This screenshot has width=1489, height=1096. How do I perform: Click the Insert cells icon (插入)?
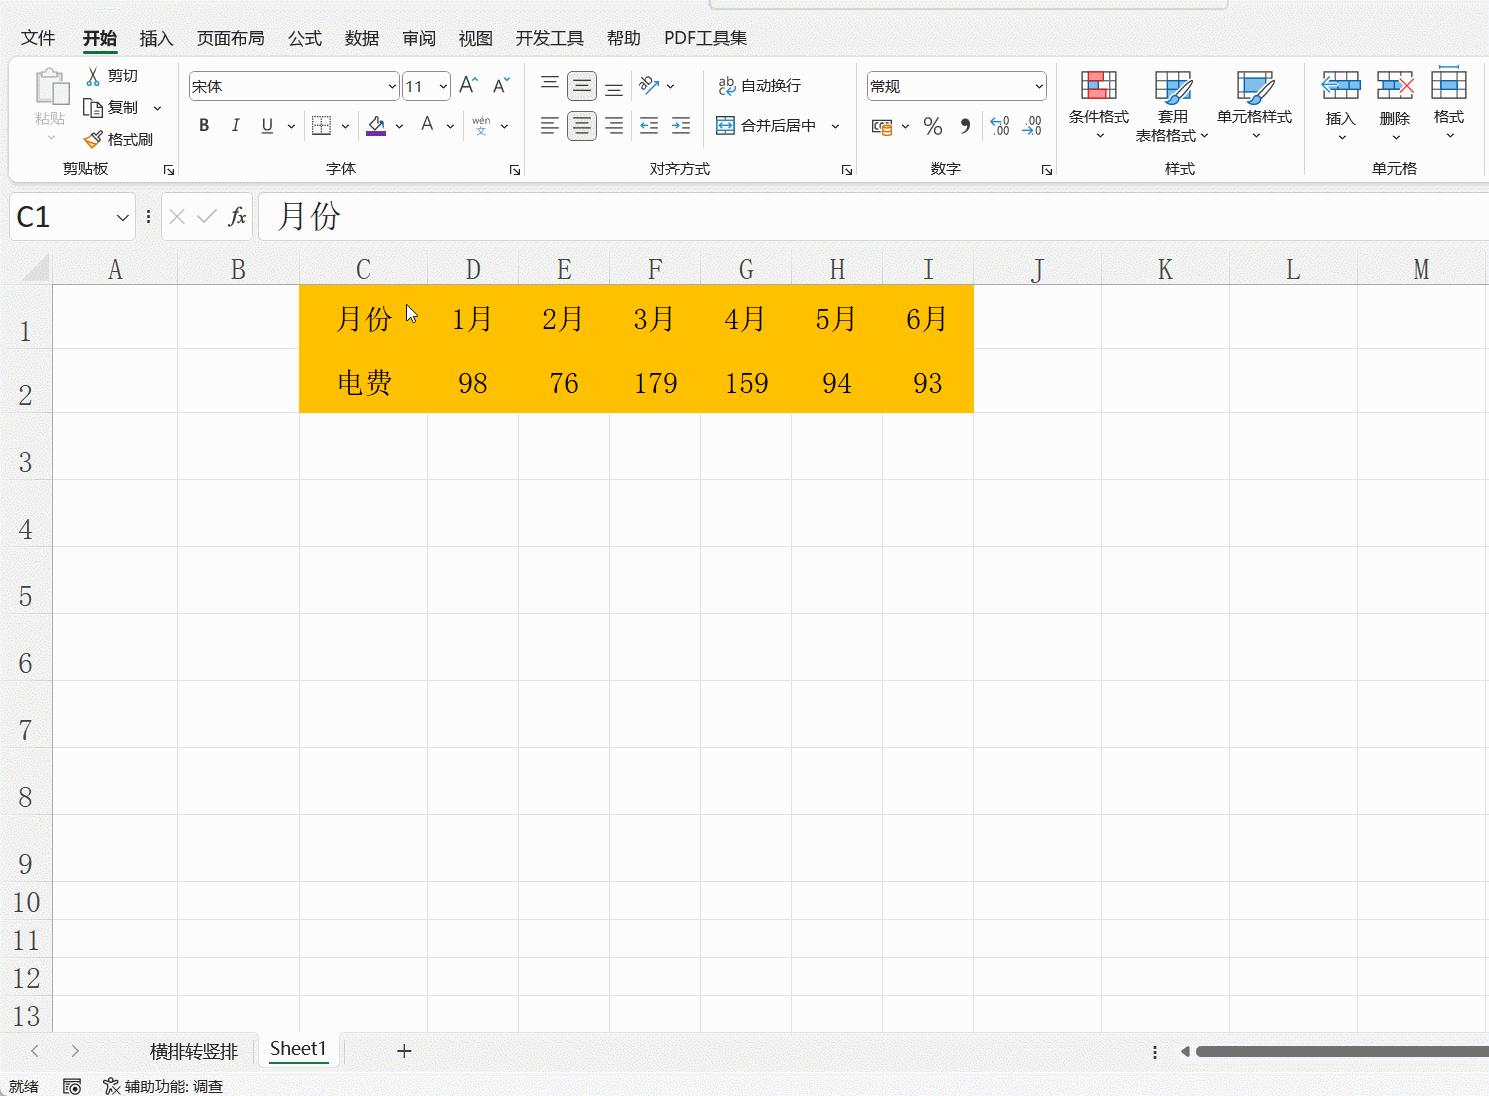click(x=1340, y=100)
